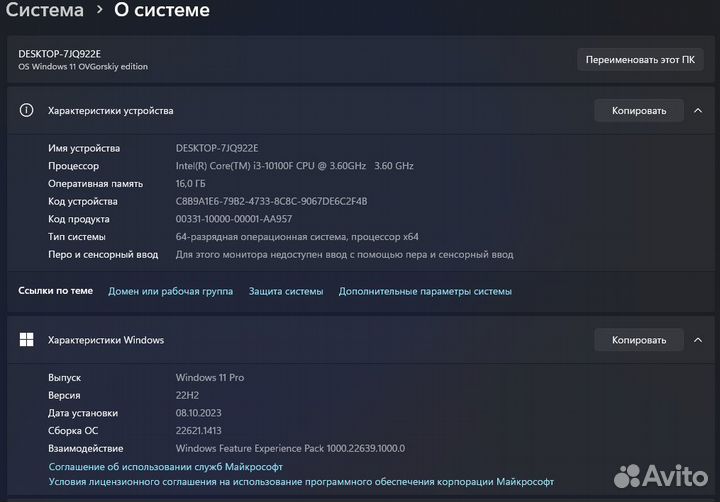
Task: Collapse the Характеристики Windows section chevron
Action: click(x=698, y=340)
